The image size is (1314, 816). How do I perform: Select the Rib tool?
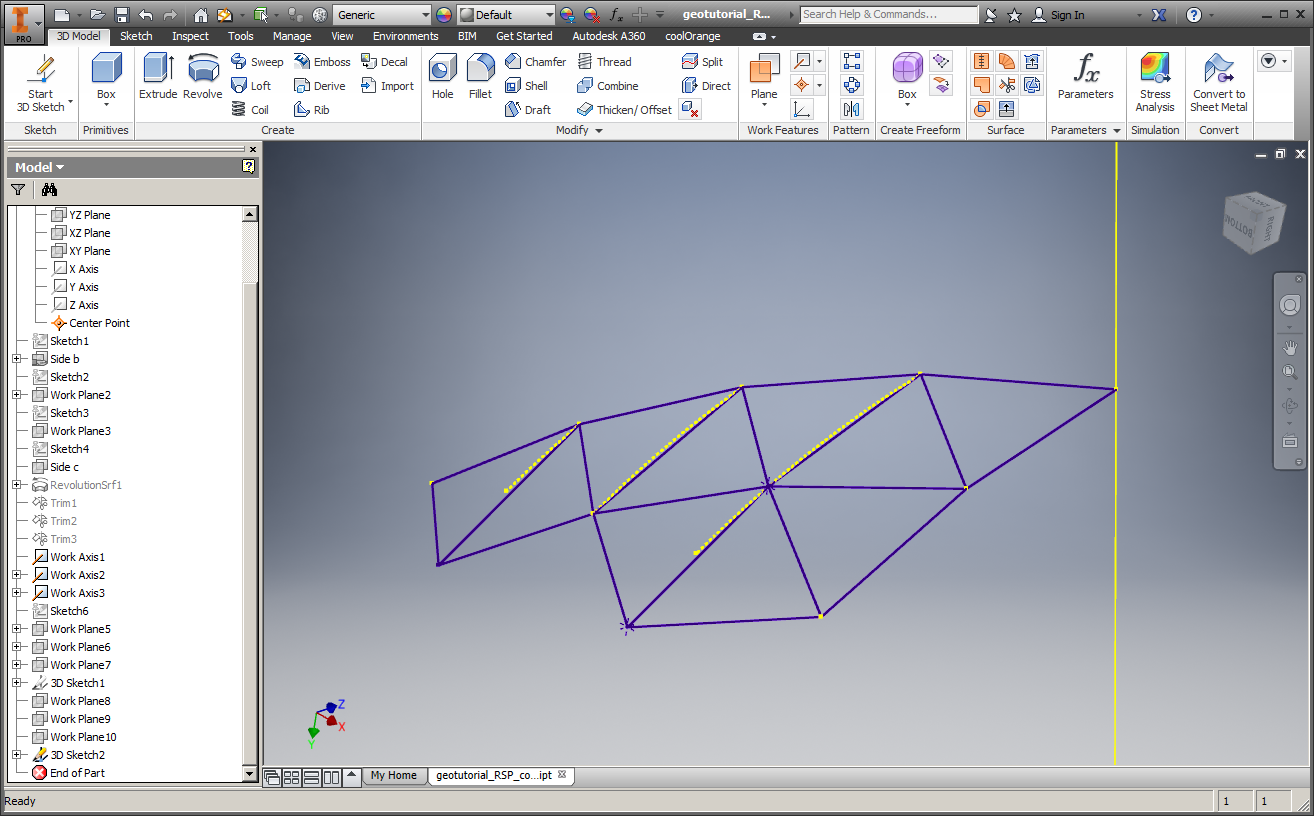pos(311,110)
